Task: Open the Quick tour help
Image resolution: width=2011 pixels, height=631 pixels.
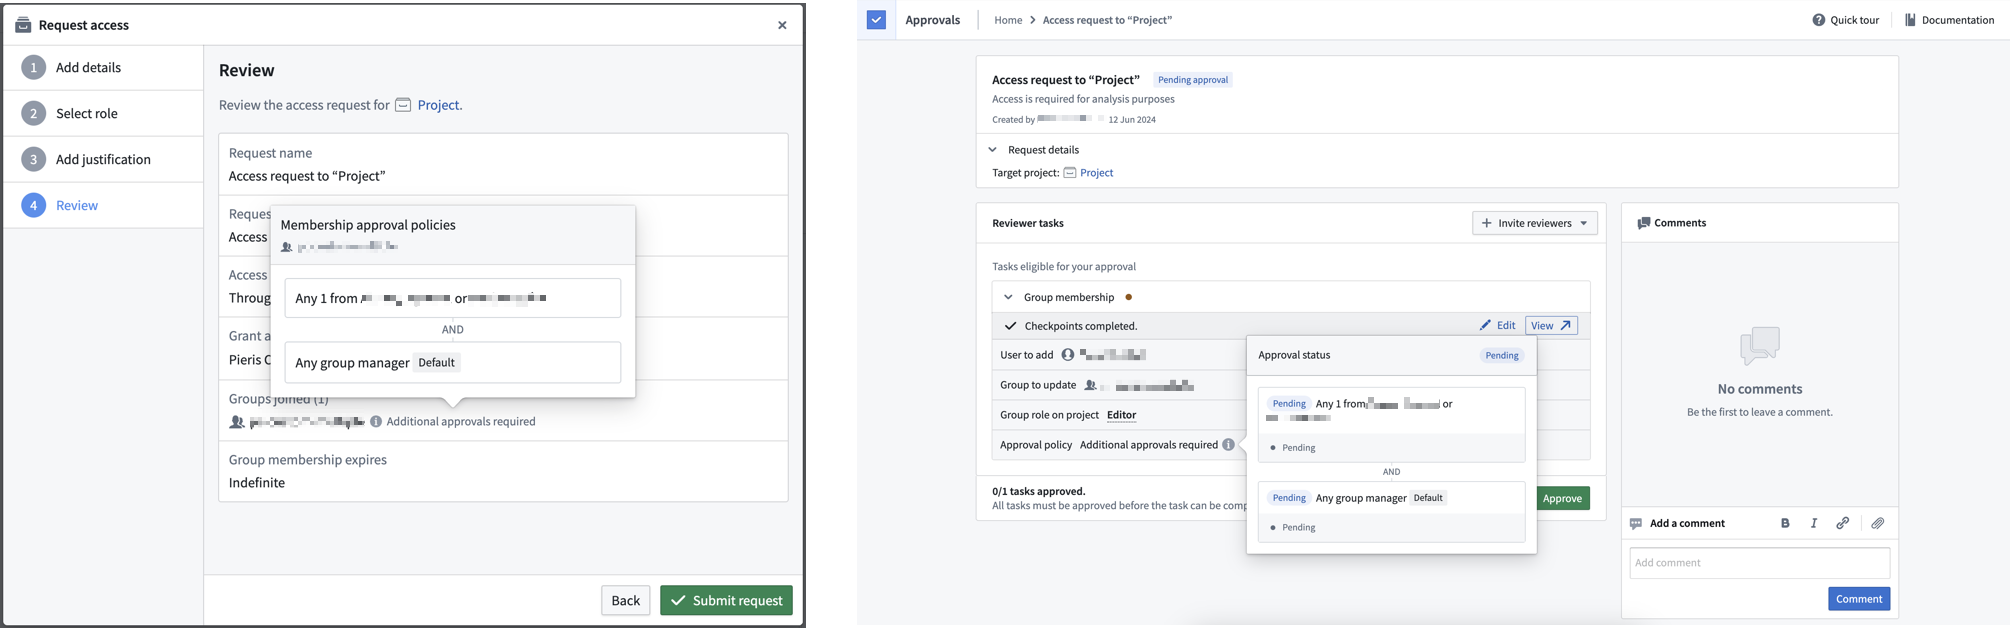Action: (1846, 20)
